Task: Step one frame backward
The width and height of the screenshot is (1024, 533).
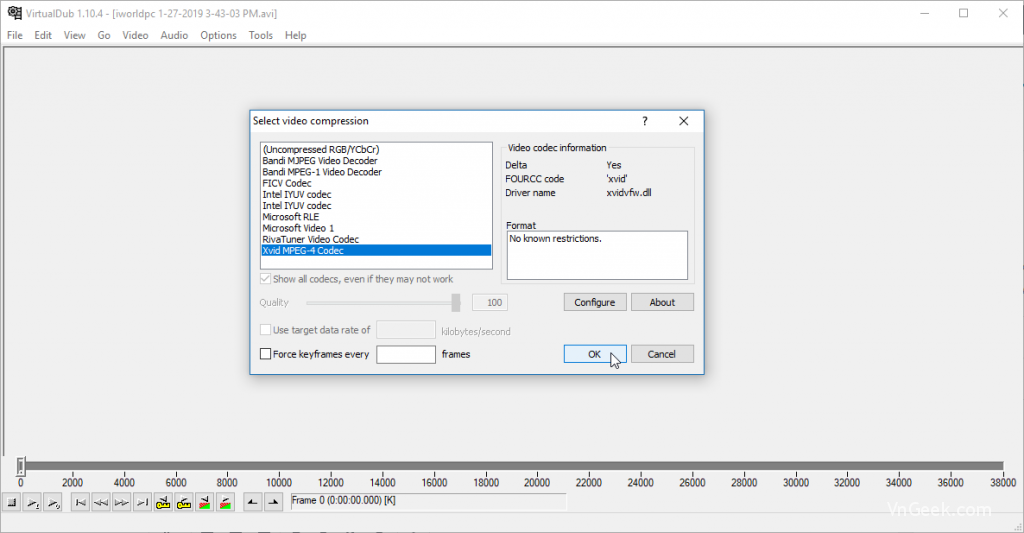Action: (x=101, y=502)
